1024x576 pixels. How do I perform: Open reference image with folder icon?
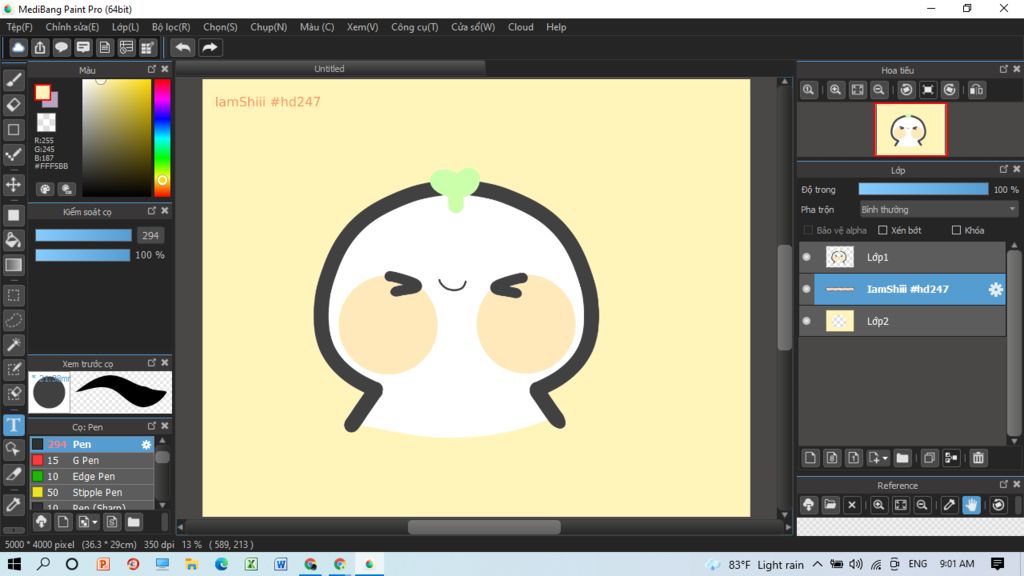(830, 505)
